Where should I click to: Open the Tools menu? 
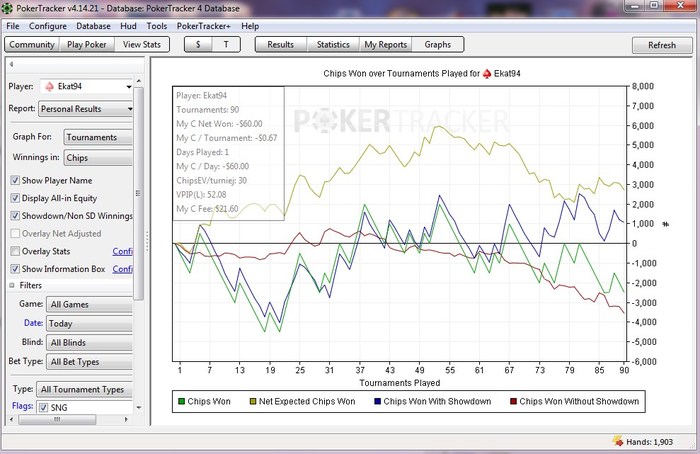[x=157, y=26]
